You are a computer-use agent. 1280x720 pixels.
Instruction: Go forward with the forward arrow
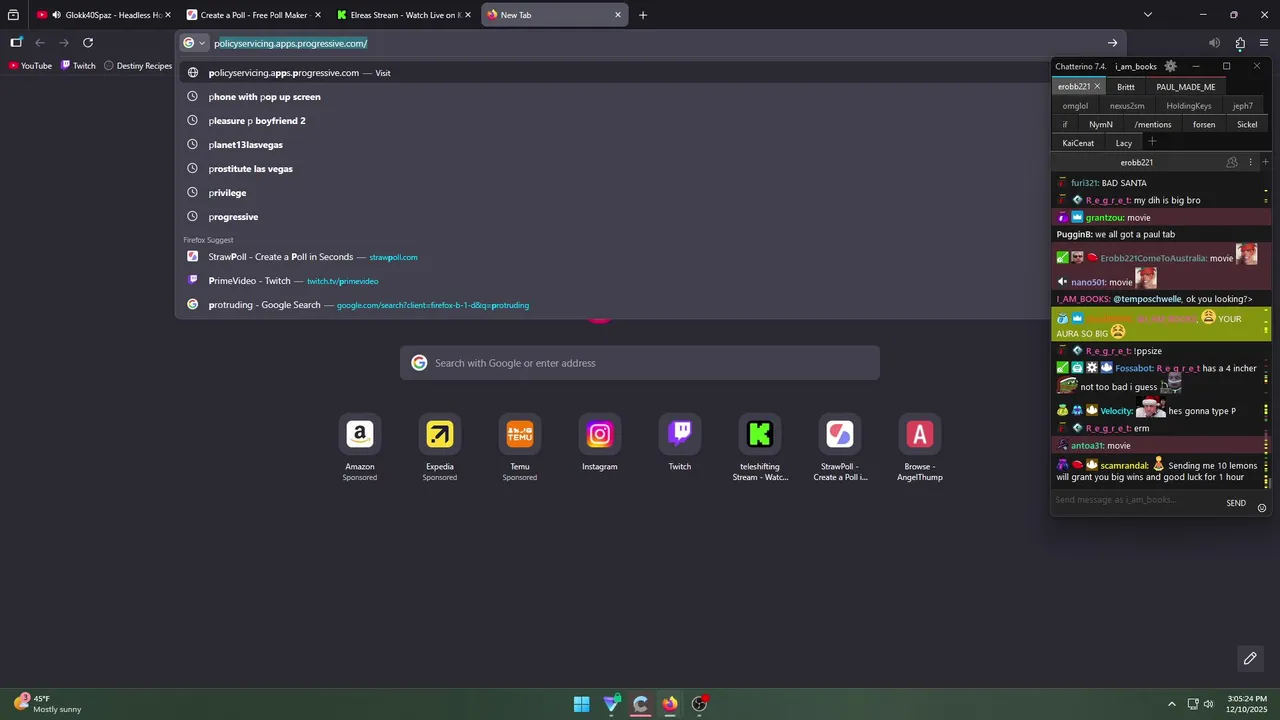(64, 43)
